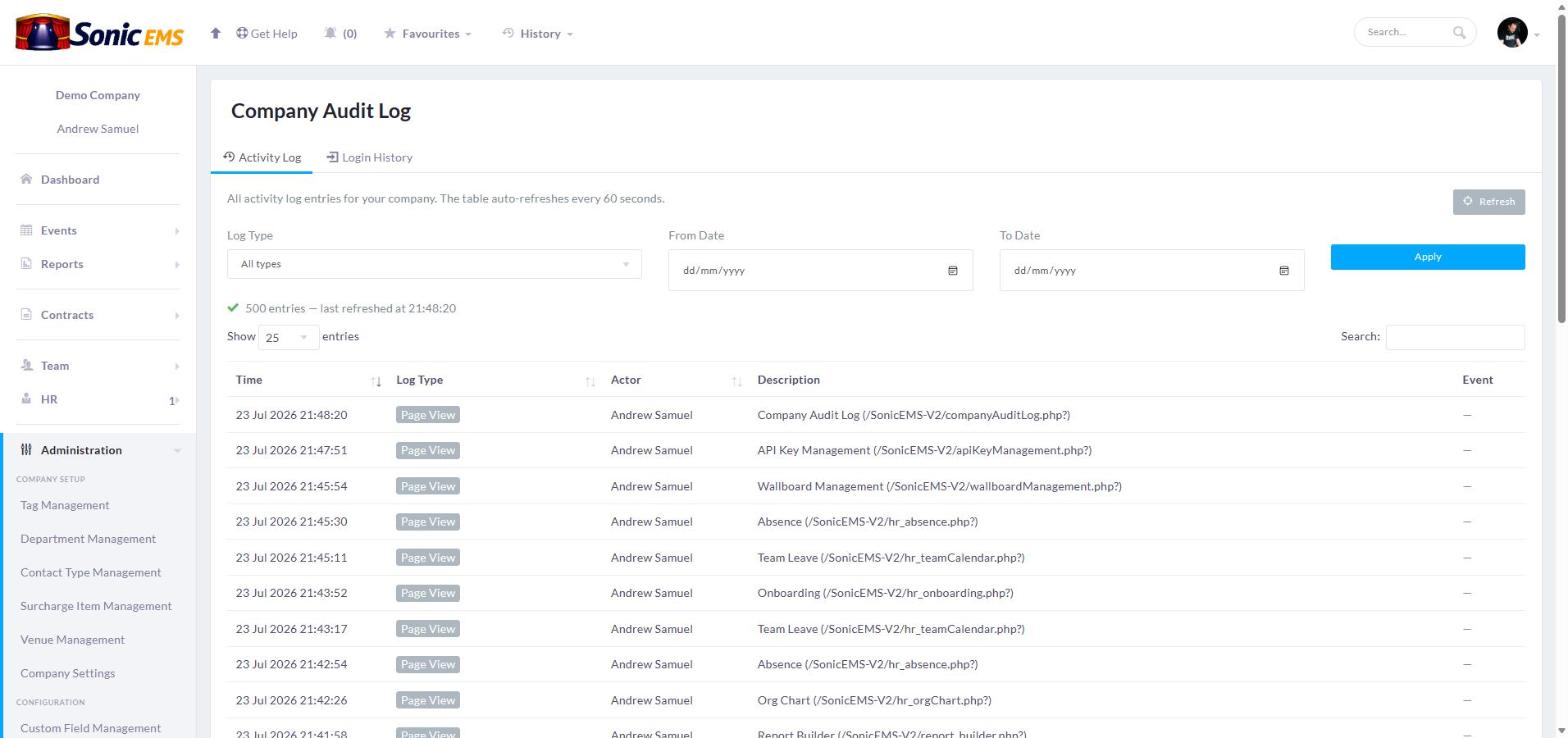Image resolution: width=1568 pixels, height=738 pixels.
Task: Click the Apply button
Action: tap(1427, 257)
